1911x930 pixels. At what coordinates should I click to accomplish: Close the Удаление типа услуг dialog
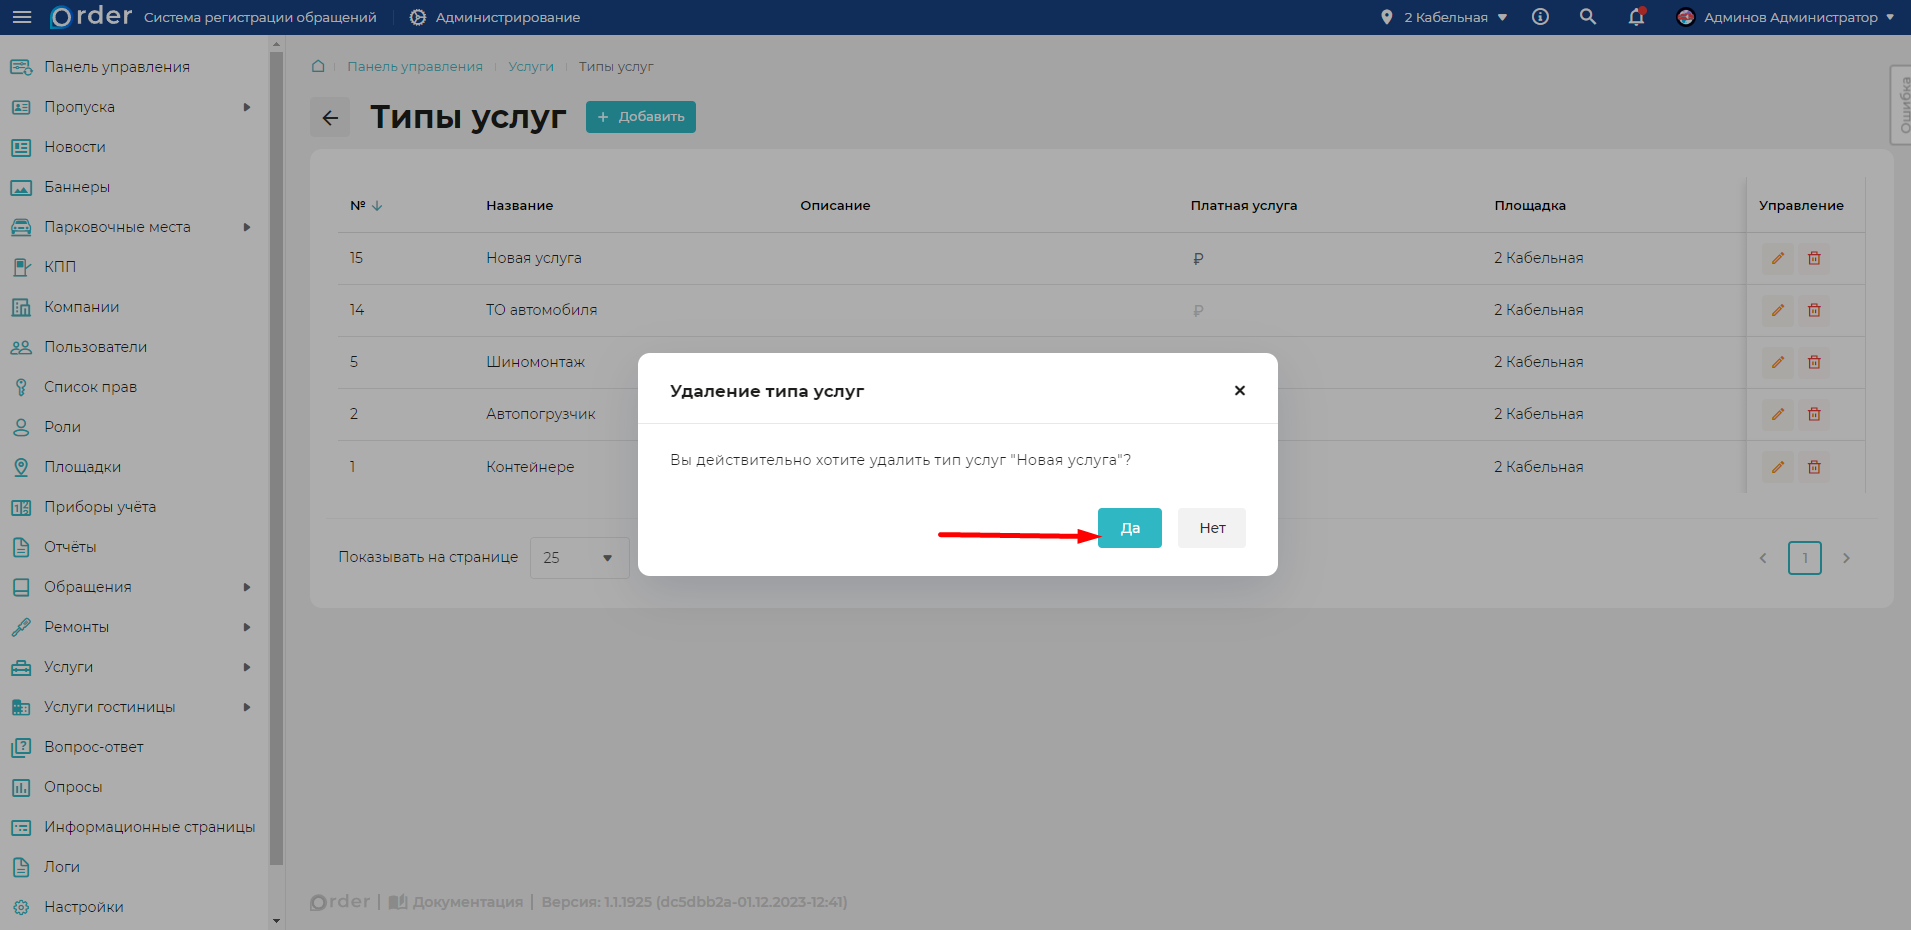pyautogui.click(x=1239, y=391)
